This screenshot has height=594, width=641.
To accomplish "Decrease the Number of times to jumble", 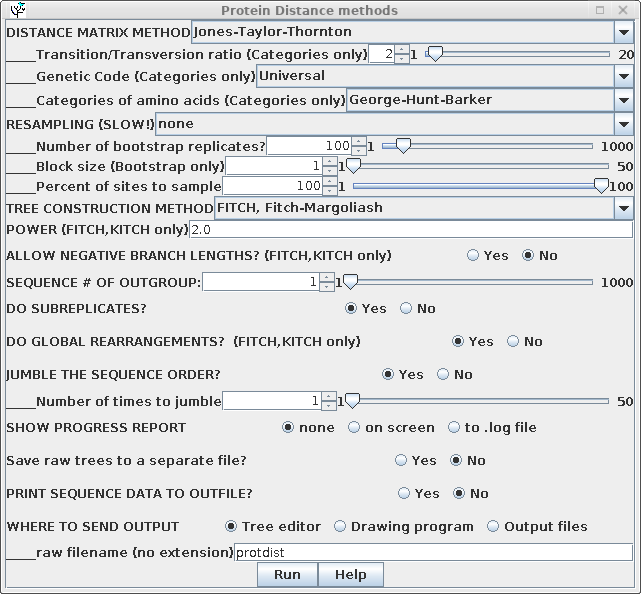I will click(x=328, y=406).
